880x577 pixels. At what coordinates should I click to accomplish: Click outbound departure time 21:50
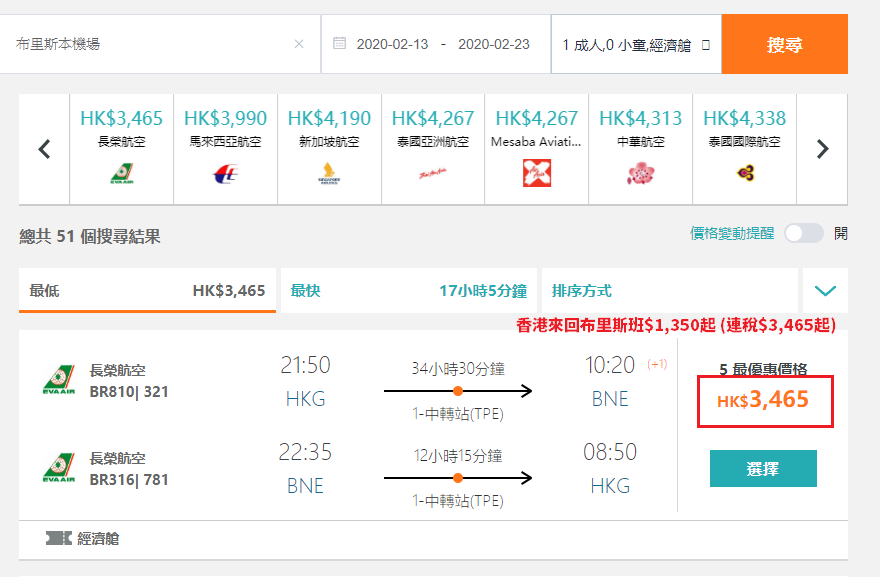tap(305, 365)
